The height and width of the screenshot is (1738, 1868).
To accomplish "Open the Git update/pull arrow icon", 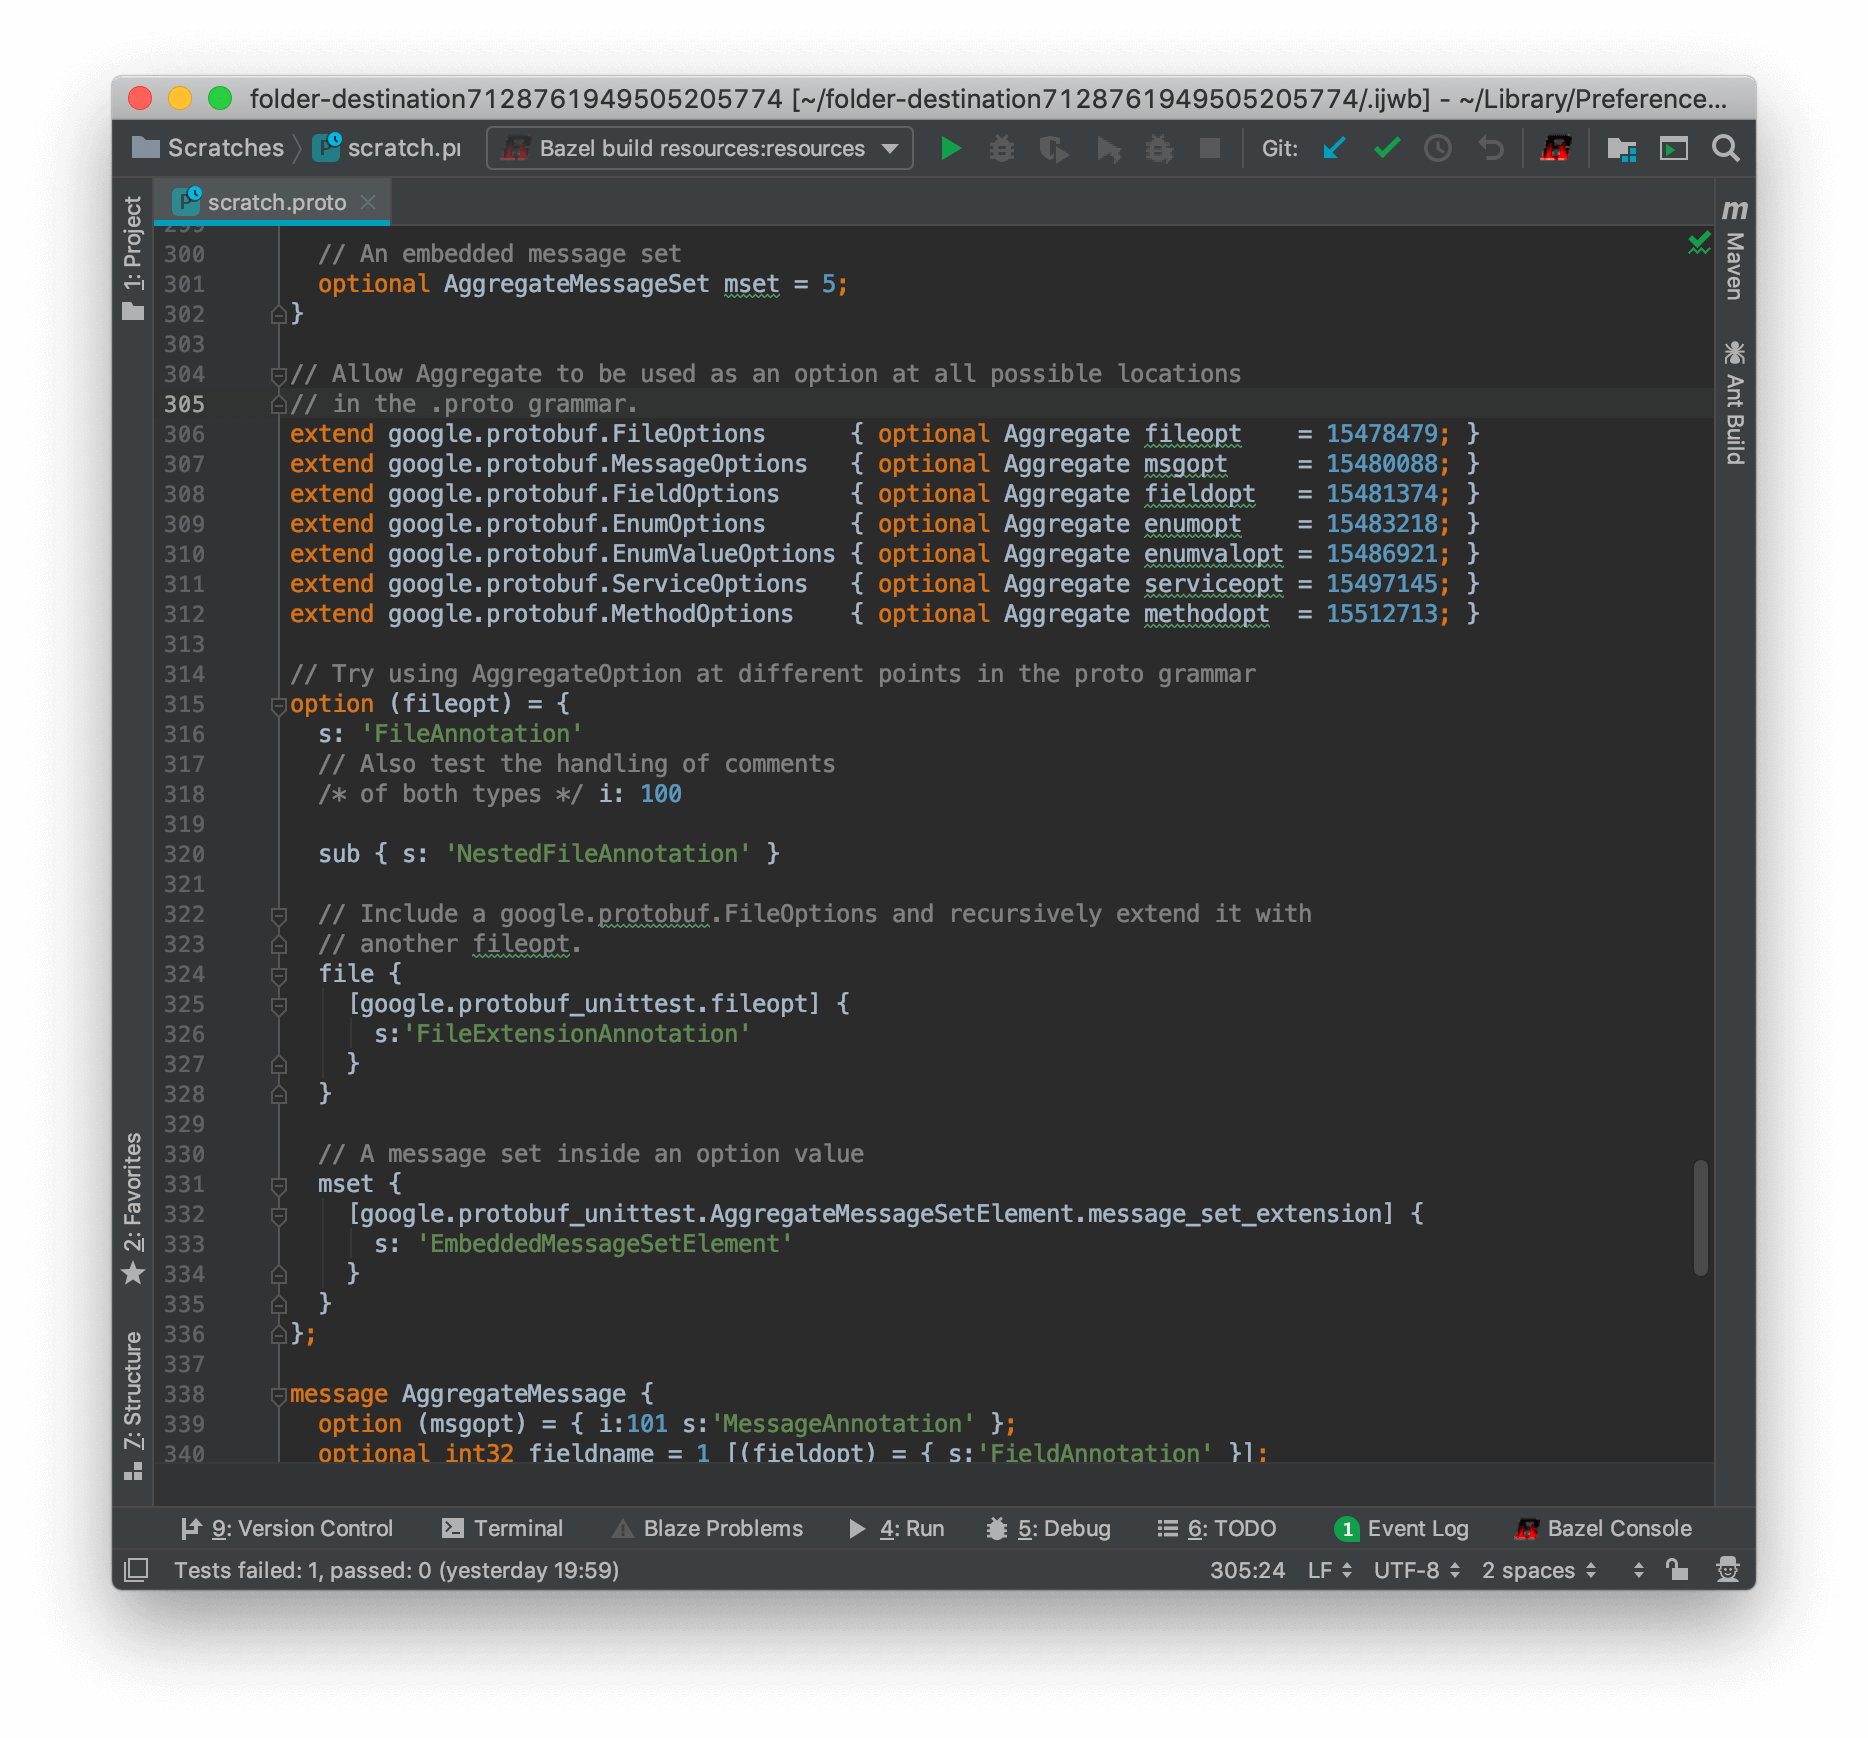I will click(1332, 148).
